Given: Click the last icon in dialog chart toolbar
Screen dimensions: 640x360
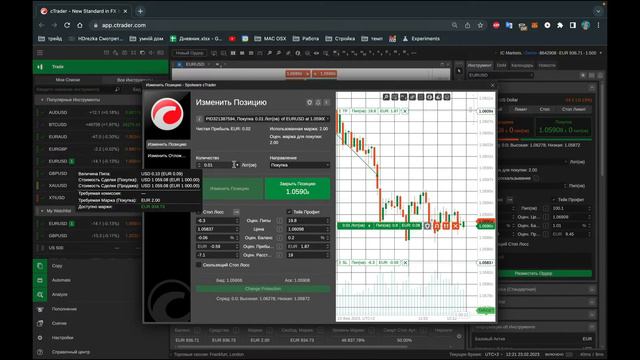Looking at the screenshot, I should (447, 97).
